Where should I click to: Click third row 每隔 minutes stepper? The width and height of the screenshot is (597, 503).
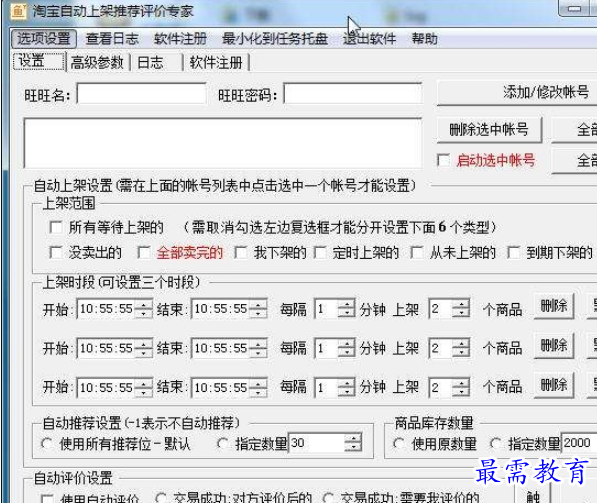click(x=346, y=388)
